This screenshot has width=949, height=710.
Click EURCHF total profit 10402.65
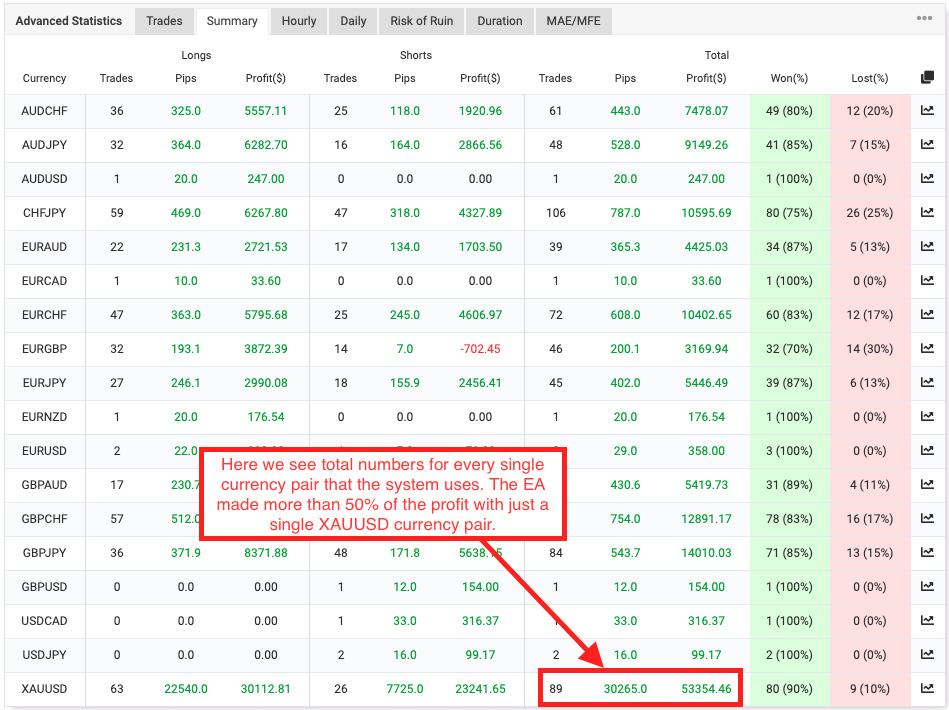click(x=706, y=315)
